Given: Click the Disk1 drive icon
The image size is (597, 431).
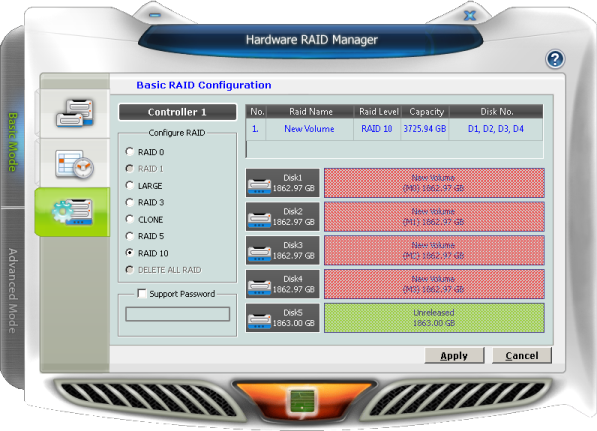Looking at the screenshot, I should [x=259, y=185].
